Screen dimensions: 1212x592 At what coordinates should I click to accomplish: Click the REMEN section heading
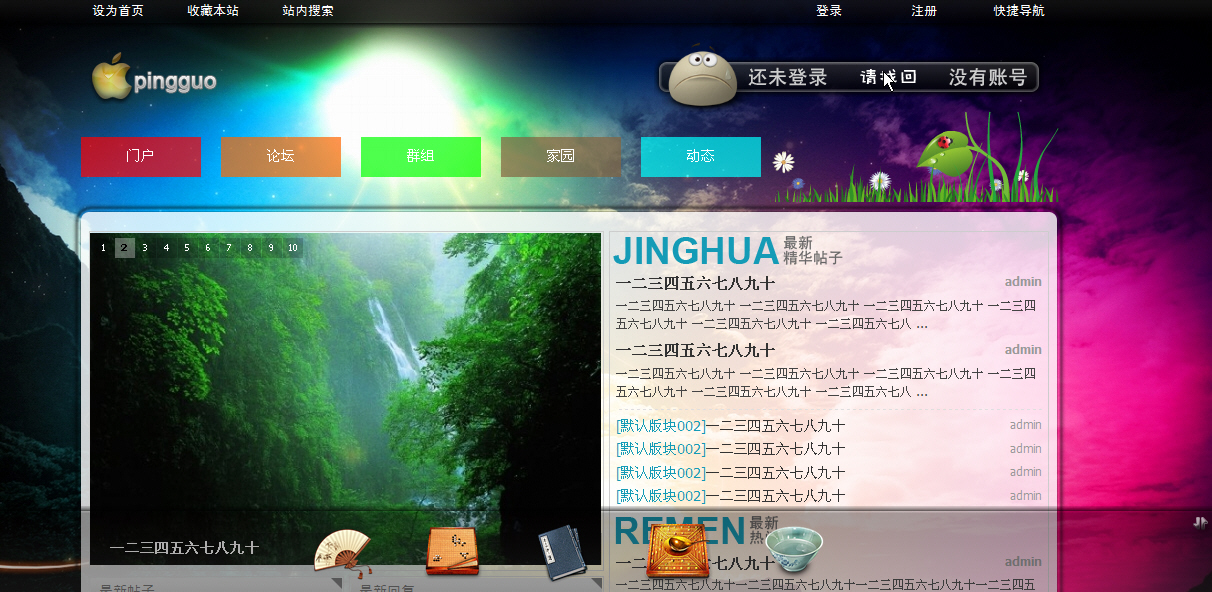click(x=679, y=531)
